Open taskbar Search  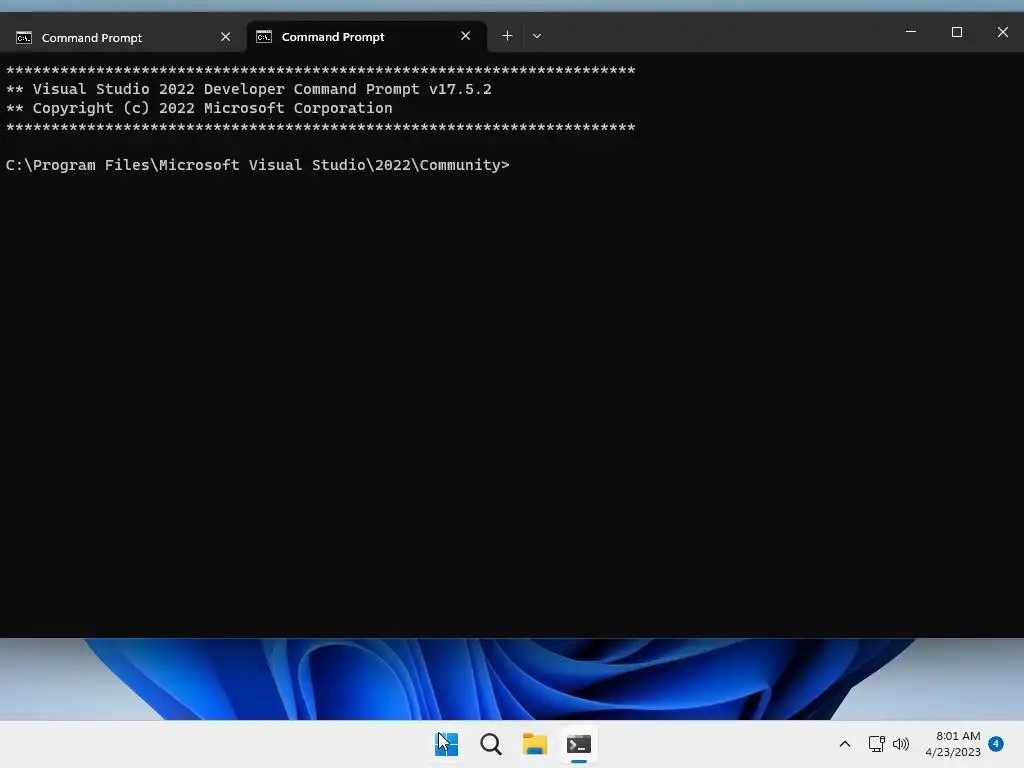click(490, 744)
